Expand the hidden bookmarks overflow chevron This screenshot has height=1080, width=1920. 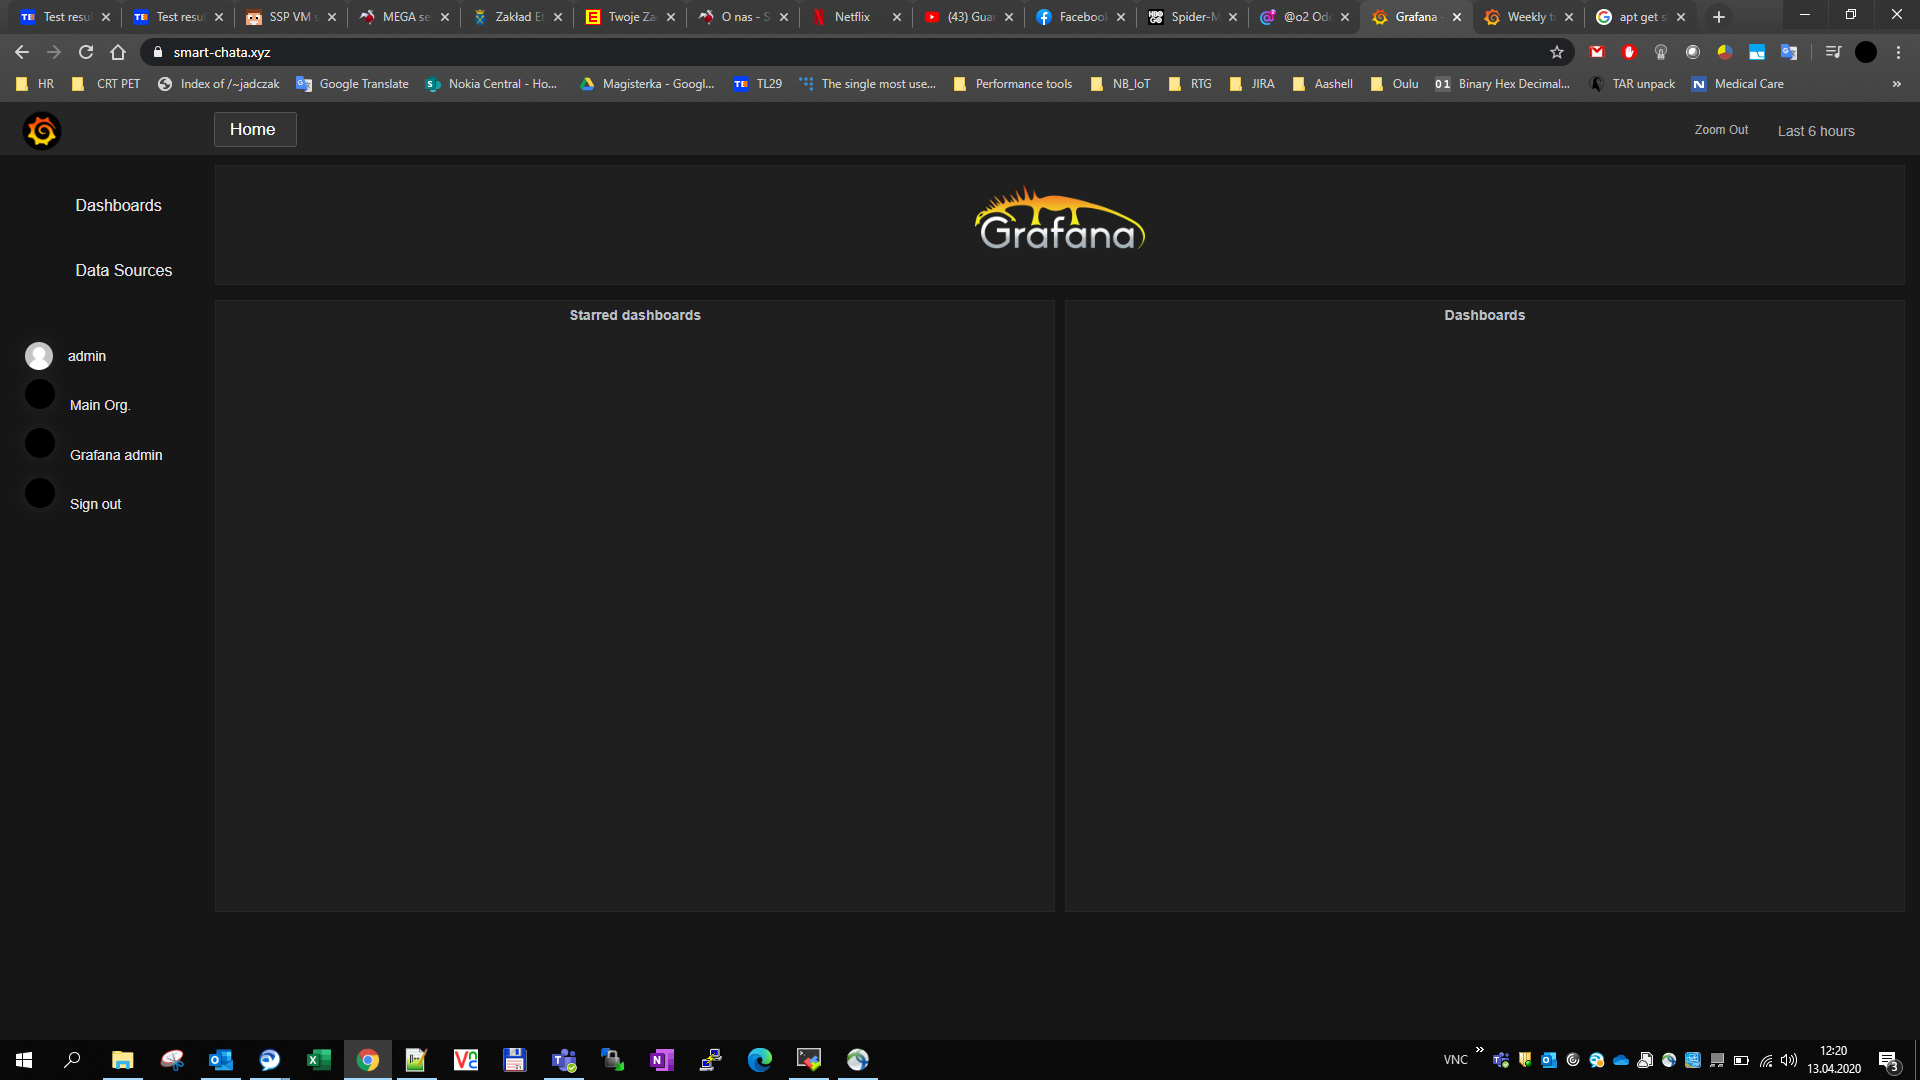1896,84
